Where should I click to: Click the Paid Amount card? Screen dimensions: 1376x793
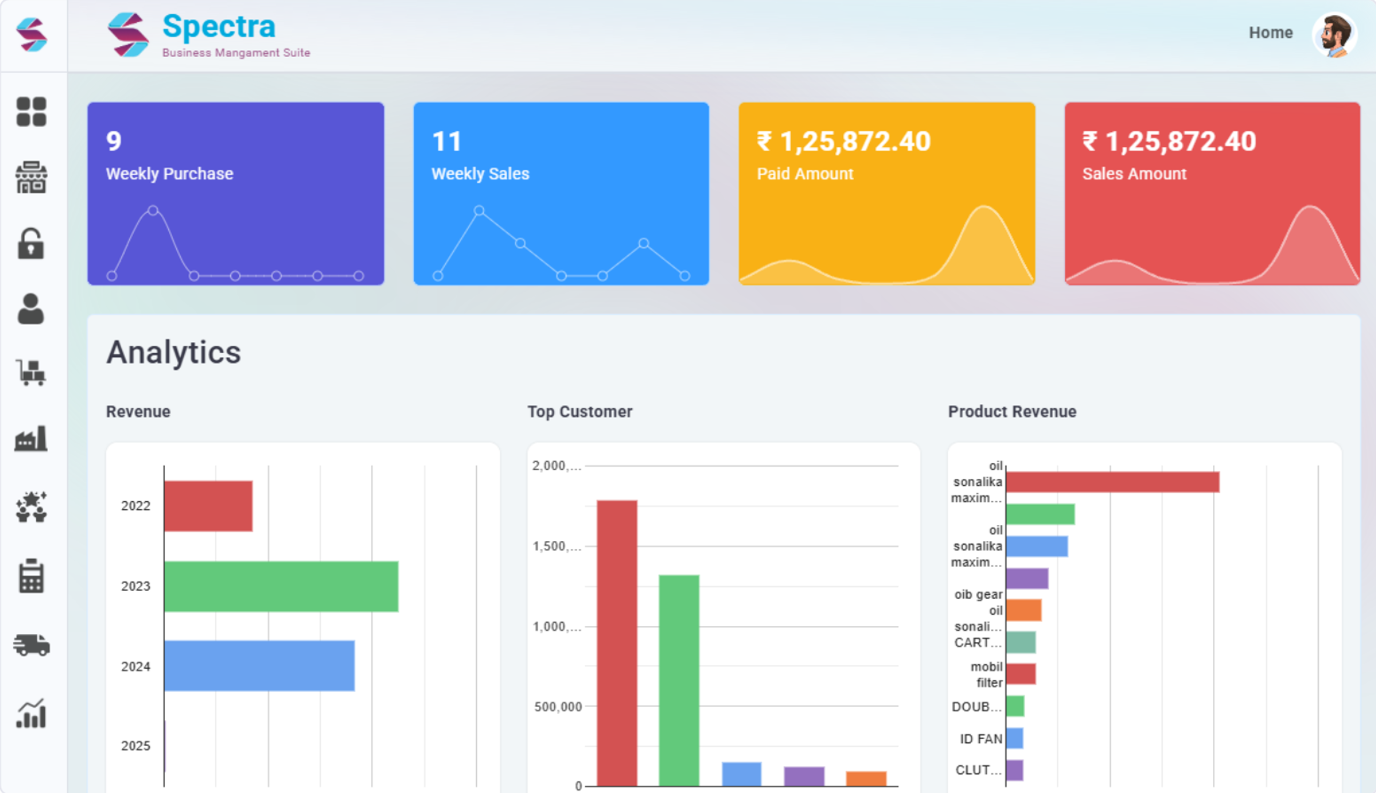pyautogui.click(x=886, y=192)
